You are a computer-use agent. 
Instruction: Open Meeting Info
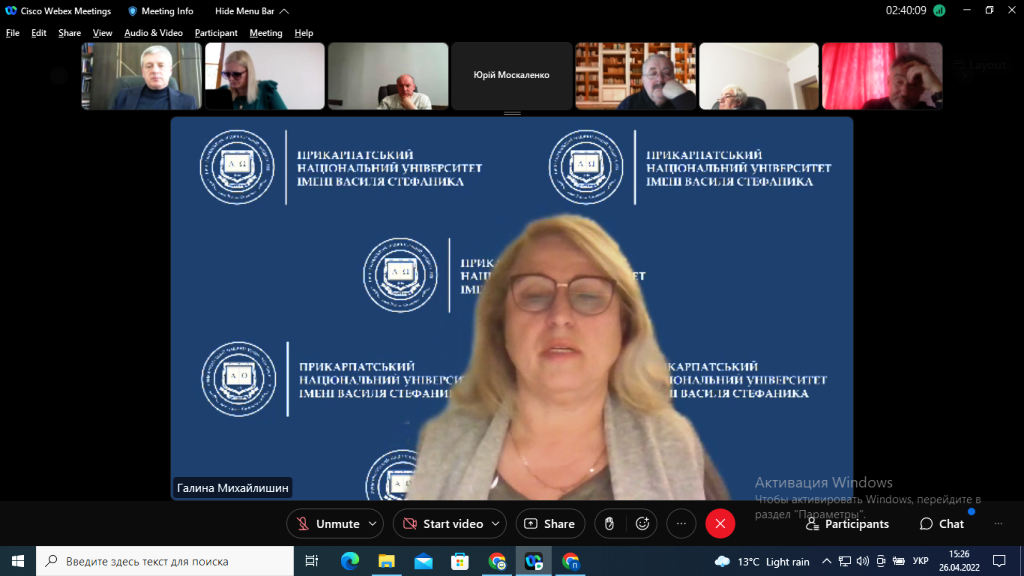tap(160, 11)
